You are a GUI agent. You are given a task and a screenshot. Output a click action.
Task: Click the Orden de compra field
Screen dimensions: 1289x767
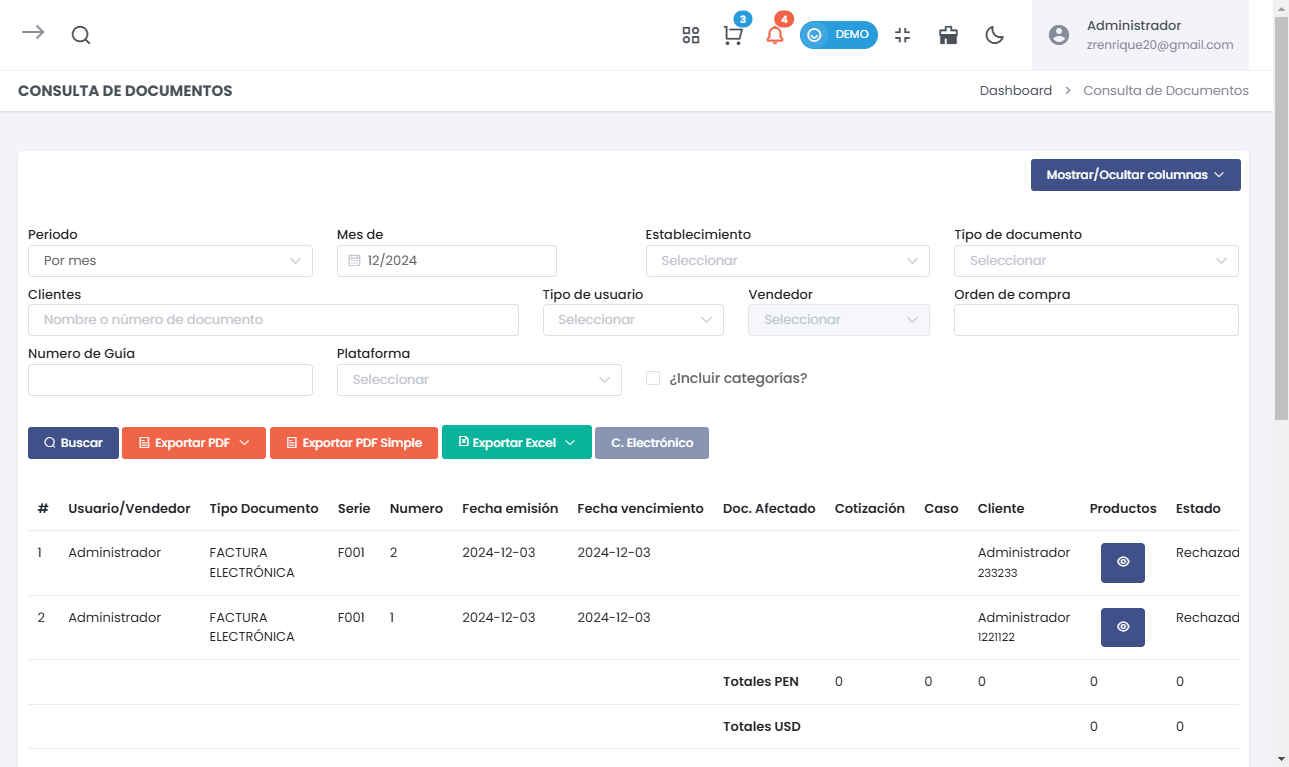pyautogui.click(x=1096, y=320)
